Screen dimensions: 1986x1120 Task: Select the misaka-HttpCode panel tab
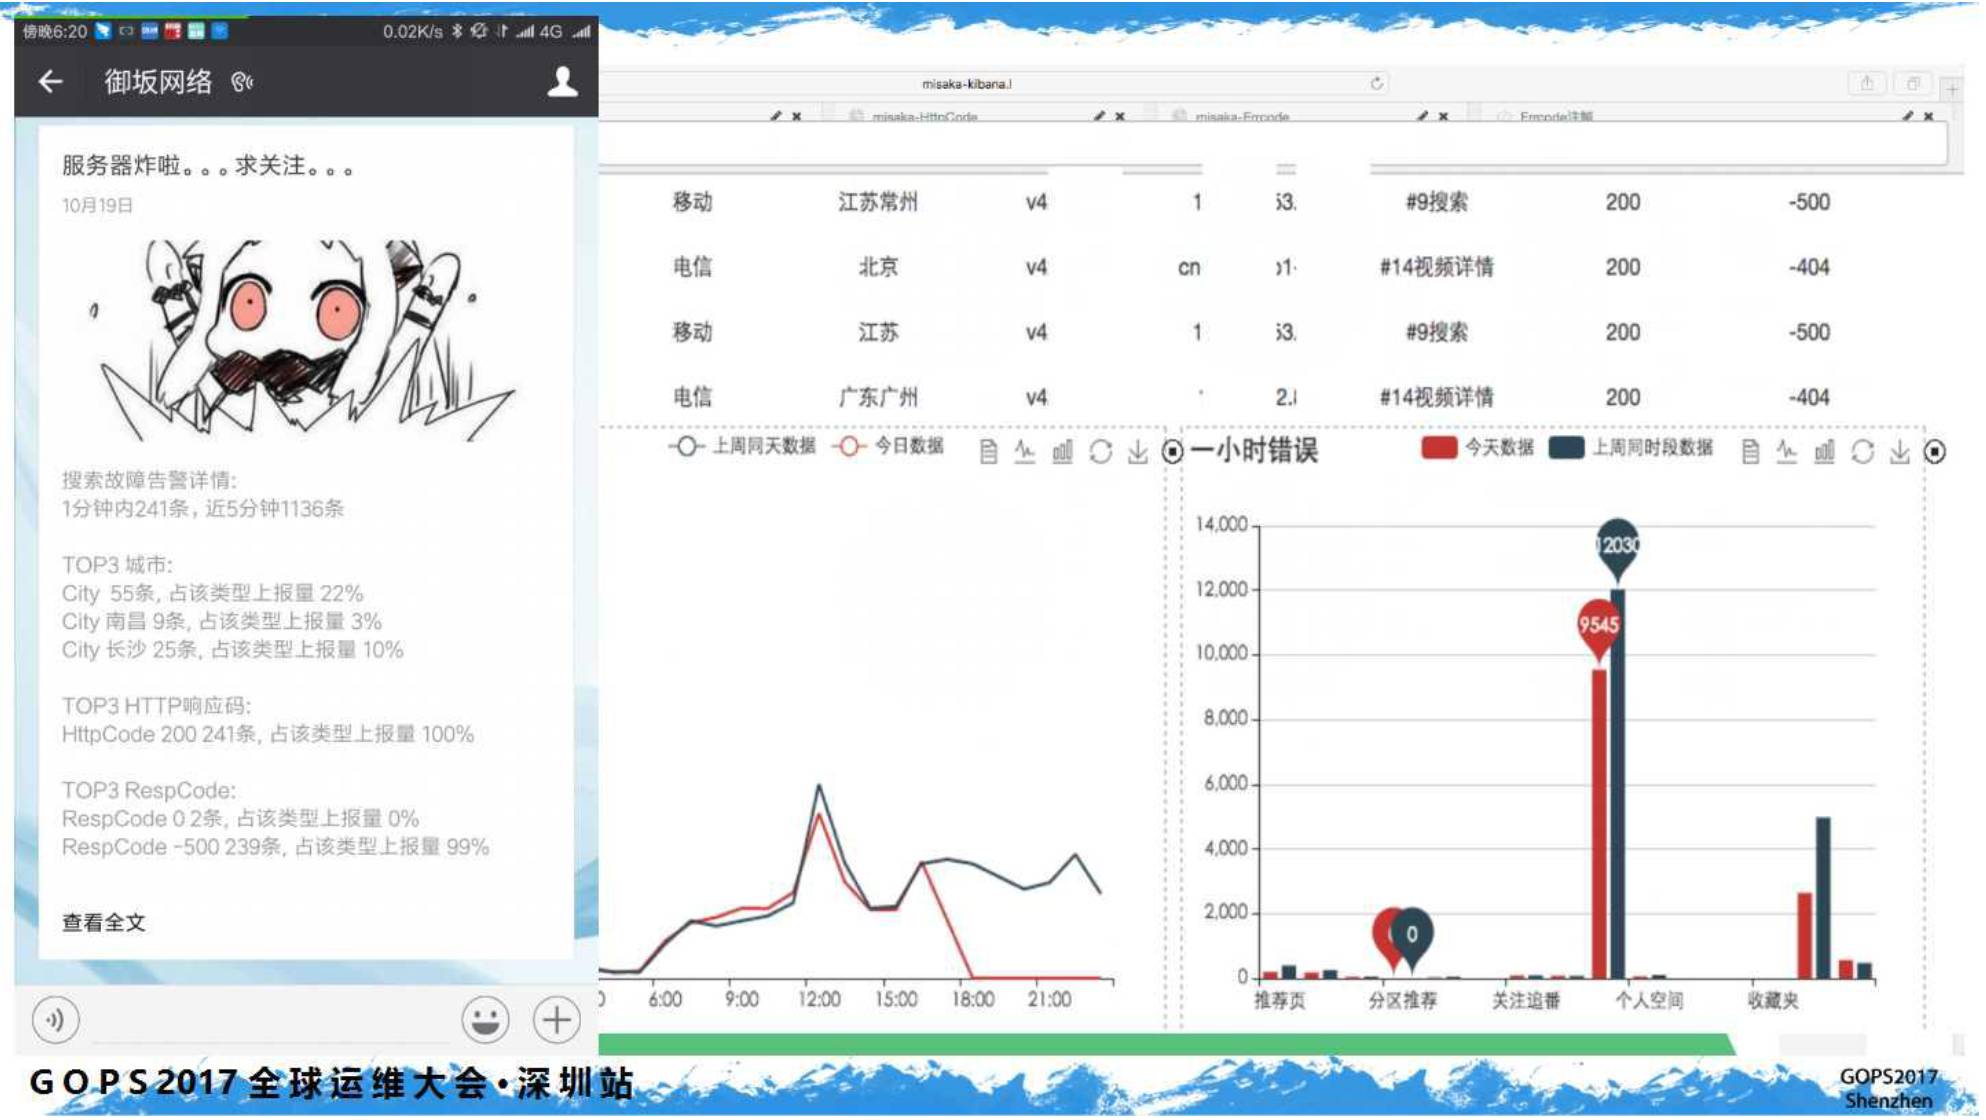[x=924, y=117]
